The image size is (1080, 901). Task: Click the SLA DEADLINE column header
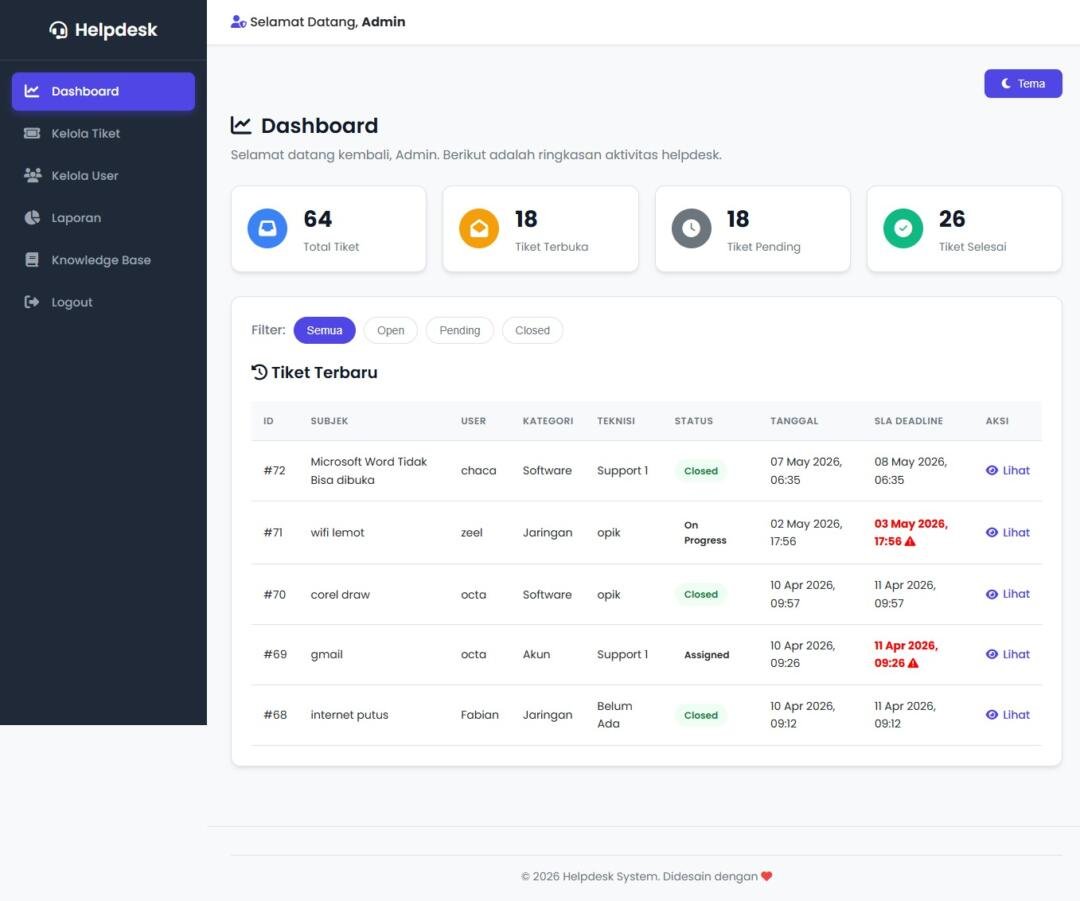click(x=908, y=421)
